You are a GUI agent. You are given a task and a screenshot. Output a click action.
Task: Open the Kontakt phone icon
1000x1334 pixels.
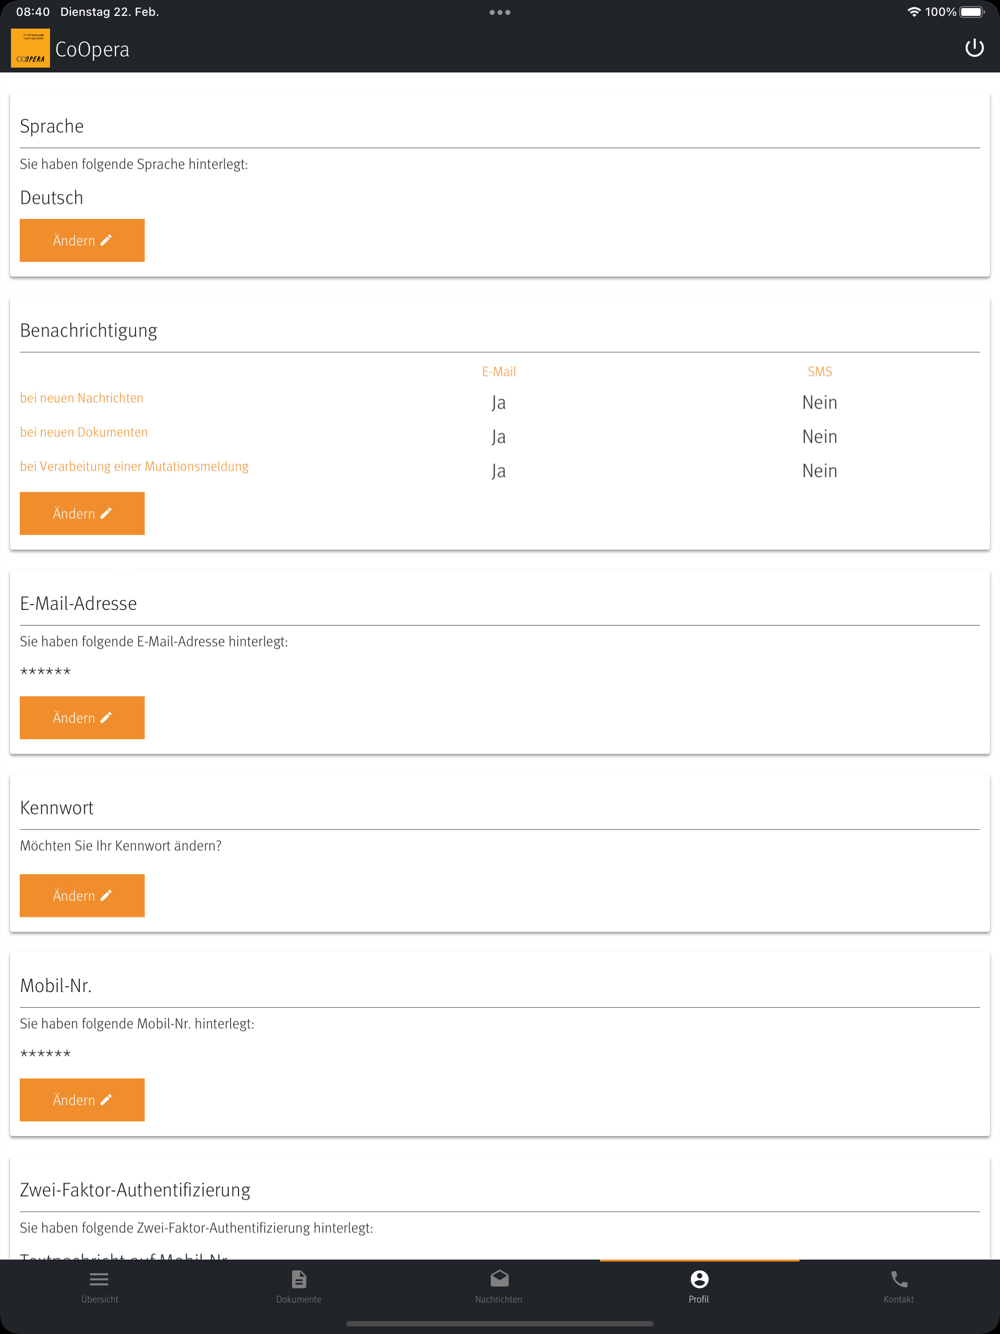(x=899, y=1280)
